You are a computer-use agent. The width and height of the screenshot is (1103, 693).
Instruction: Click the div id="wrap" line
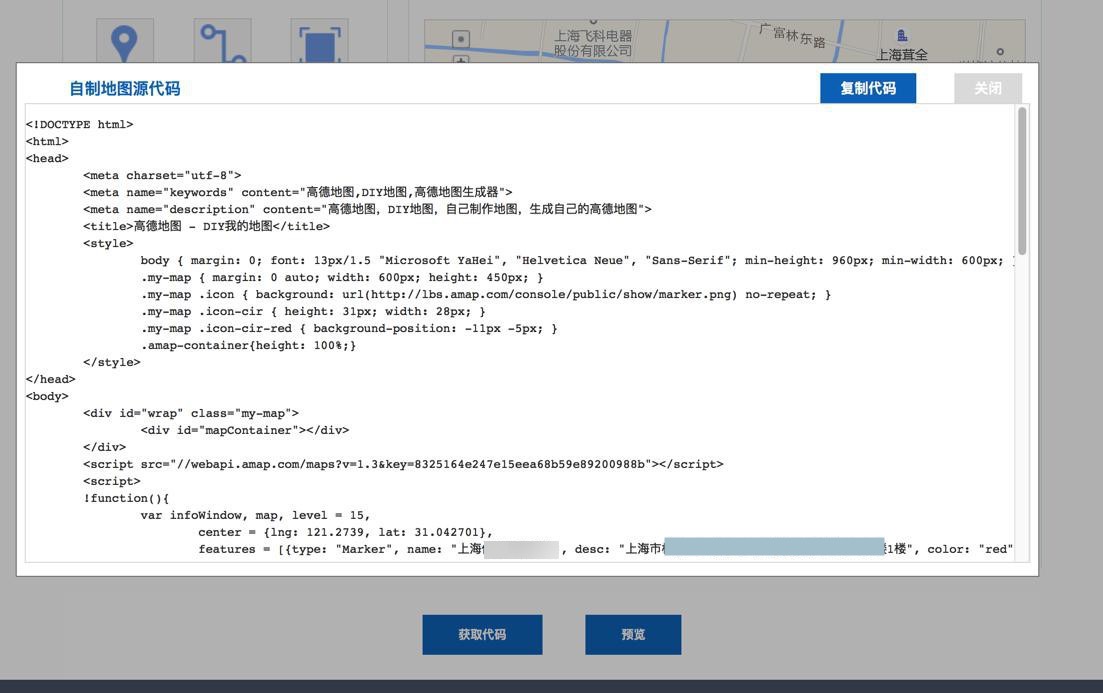(x=191, y=413)
